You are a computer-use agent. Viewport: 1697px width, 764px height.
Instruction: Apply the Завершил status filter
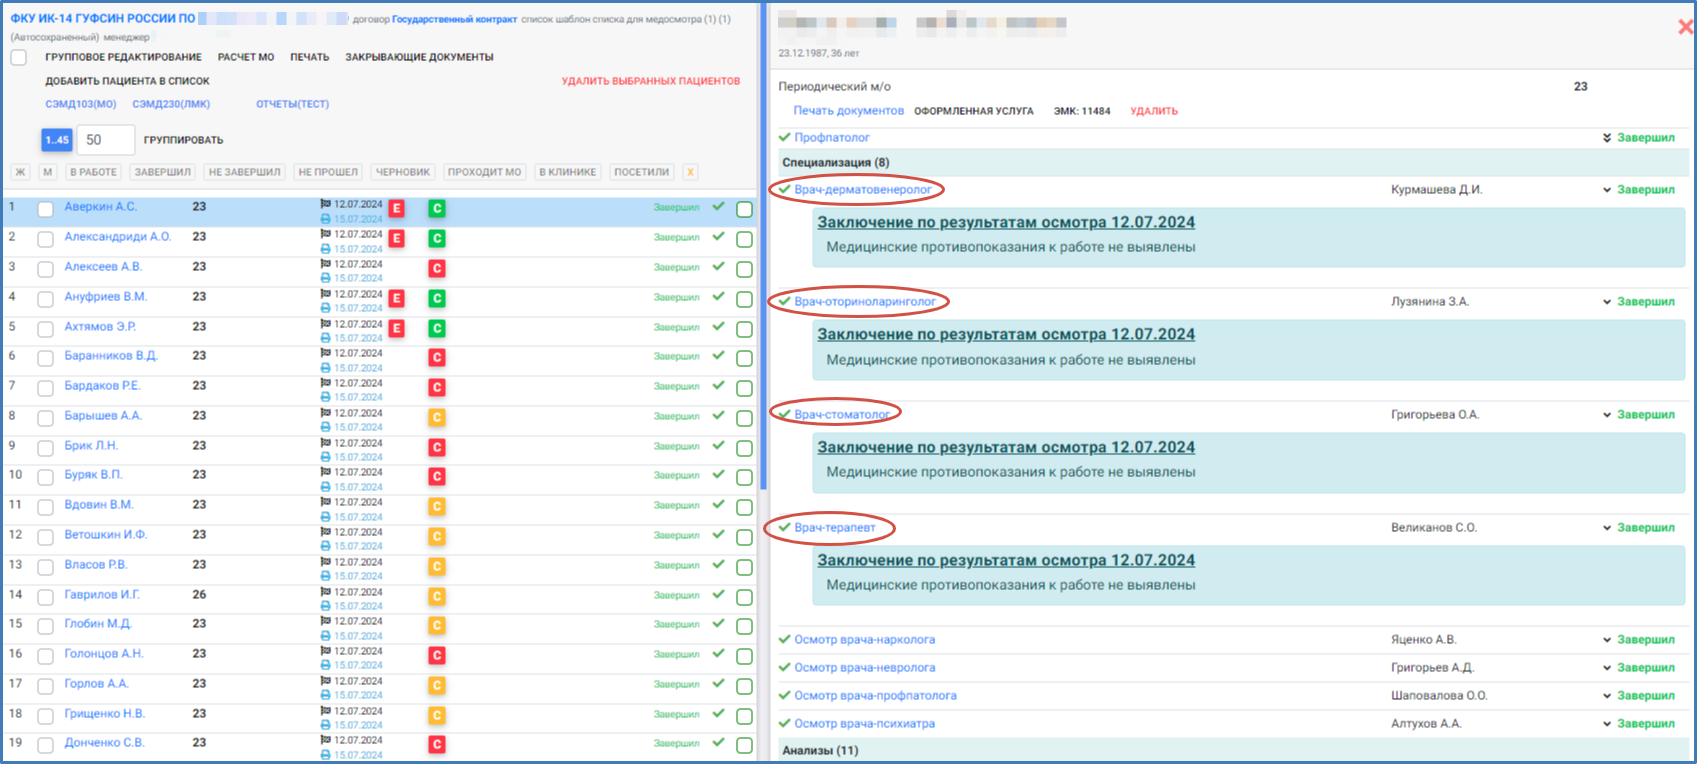162,172
